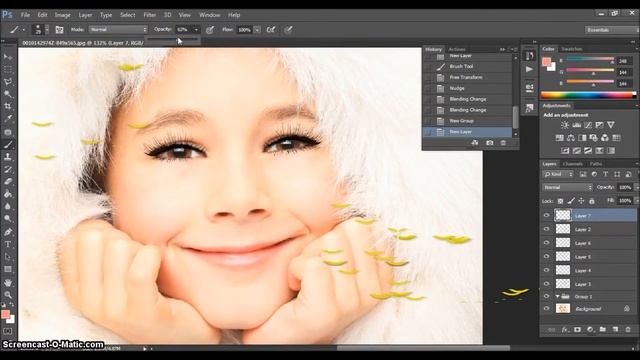Delete layer trash icon in Layers panel
640x360 pixels.
click(x=628, y=329)
